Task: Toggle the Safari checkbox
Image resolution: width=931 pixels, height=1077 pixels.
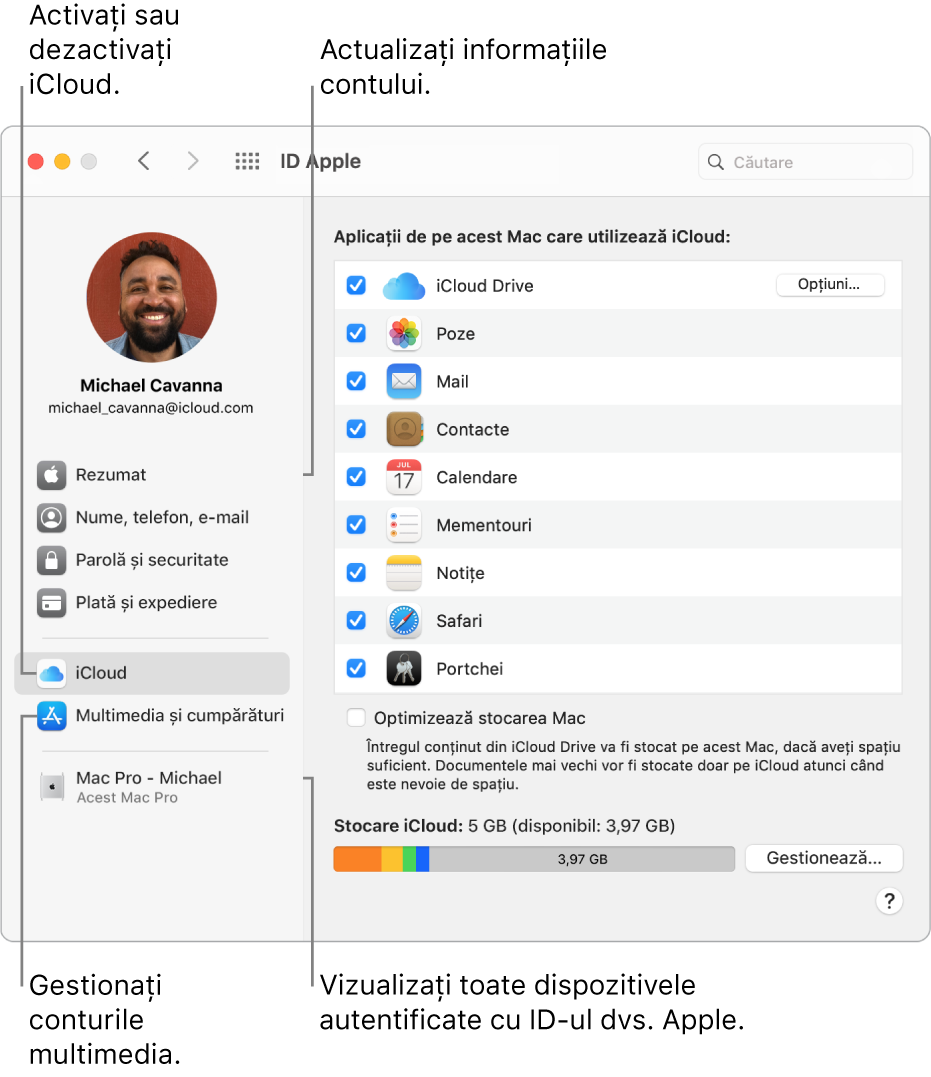Action: pyautogui.click(x=356, y=620)
